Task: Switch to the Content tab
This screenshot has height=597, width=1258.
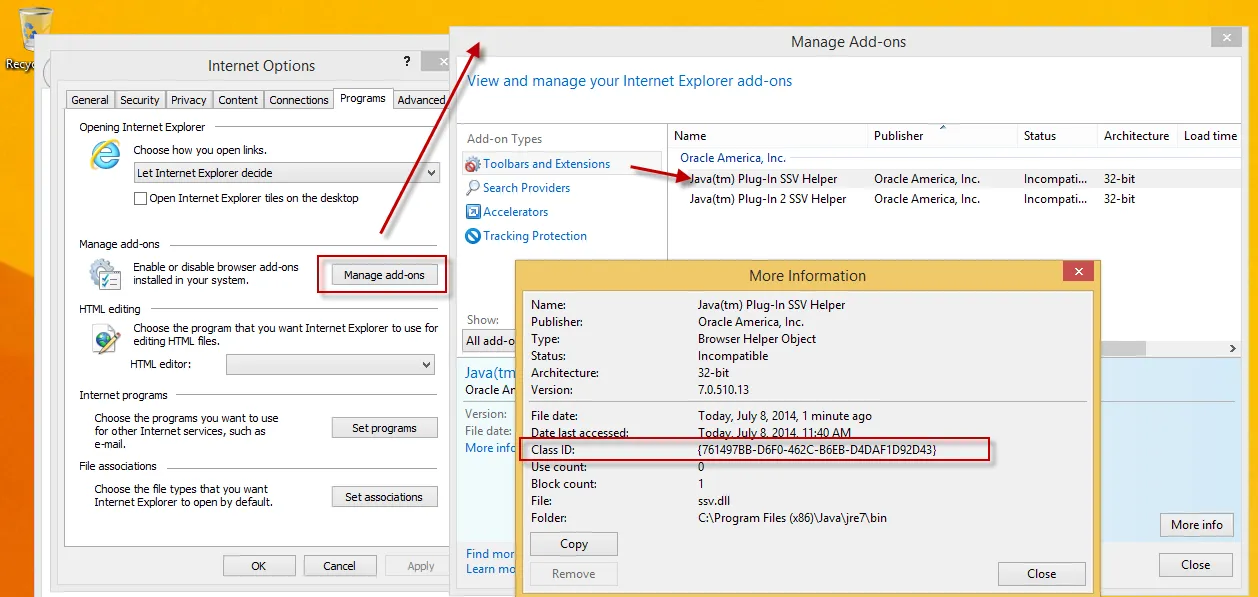Action: click(x=238, y=100)
